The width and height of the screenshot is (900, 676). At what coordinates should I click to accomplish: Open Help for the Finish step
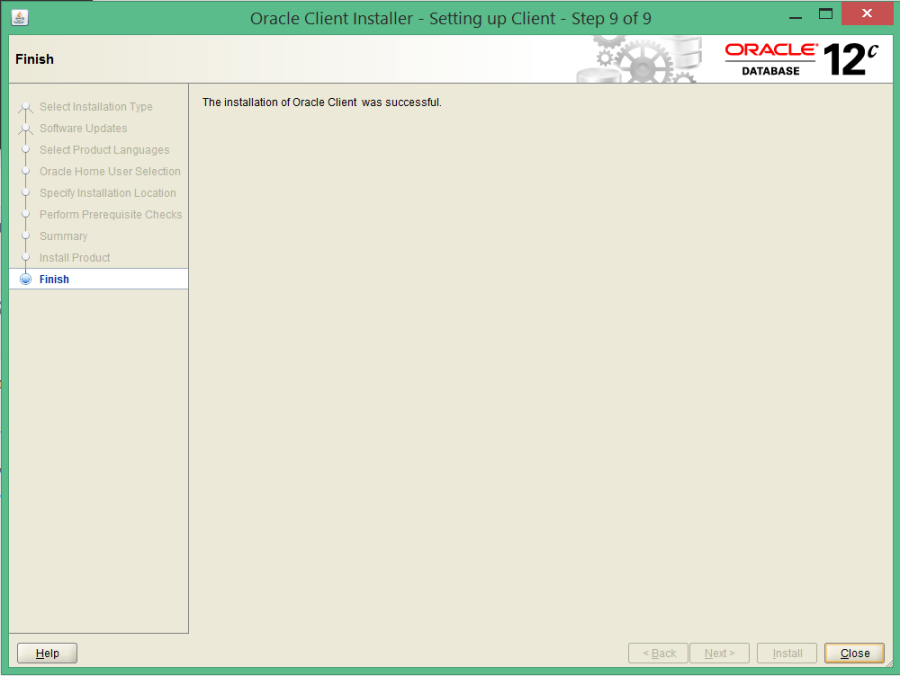[46, 652]
